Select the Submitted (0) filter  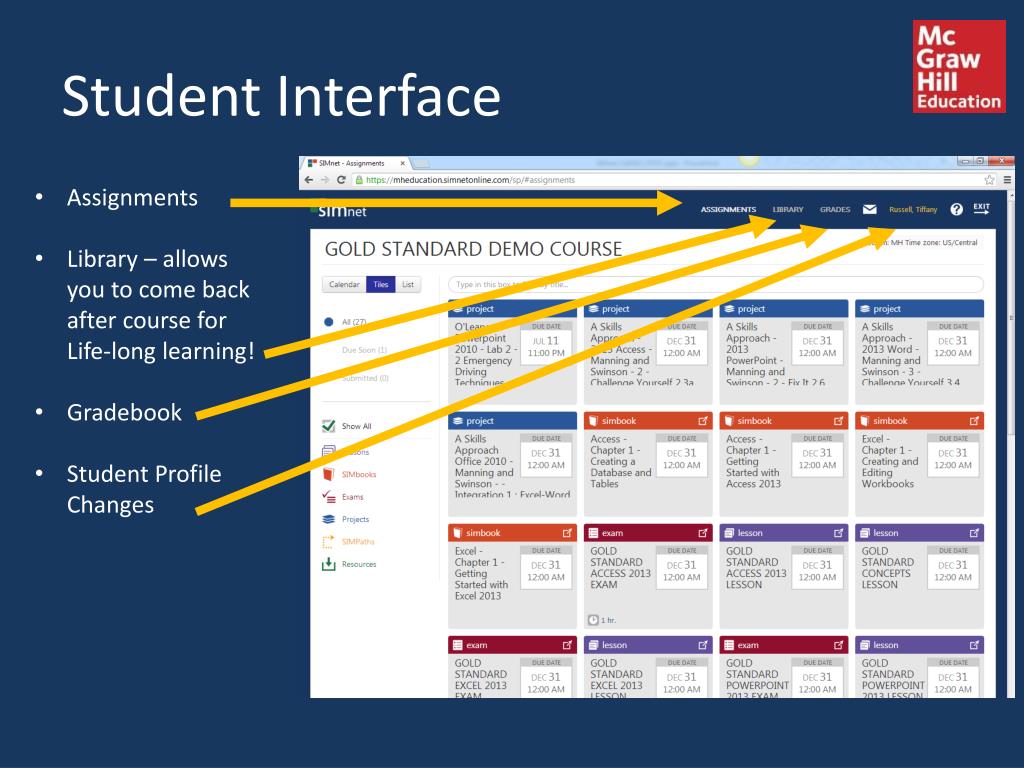(x=364, y=378)
